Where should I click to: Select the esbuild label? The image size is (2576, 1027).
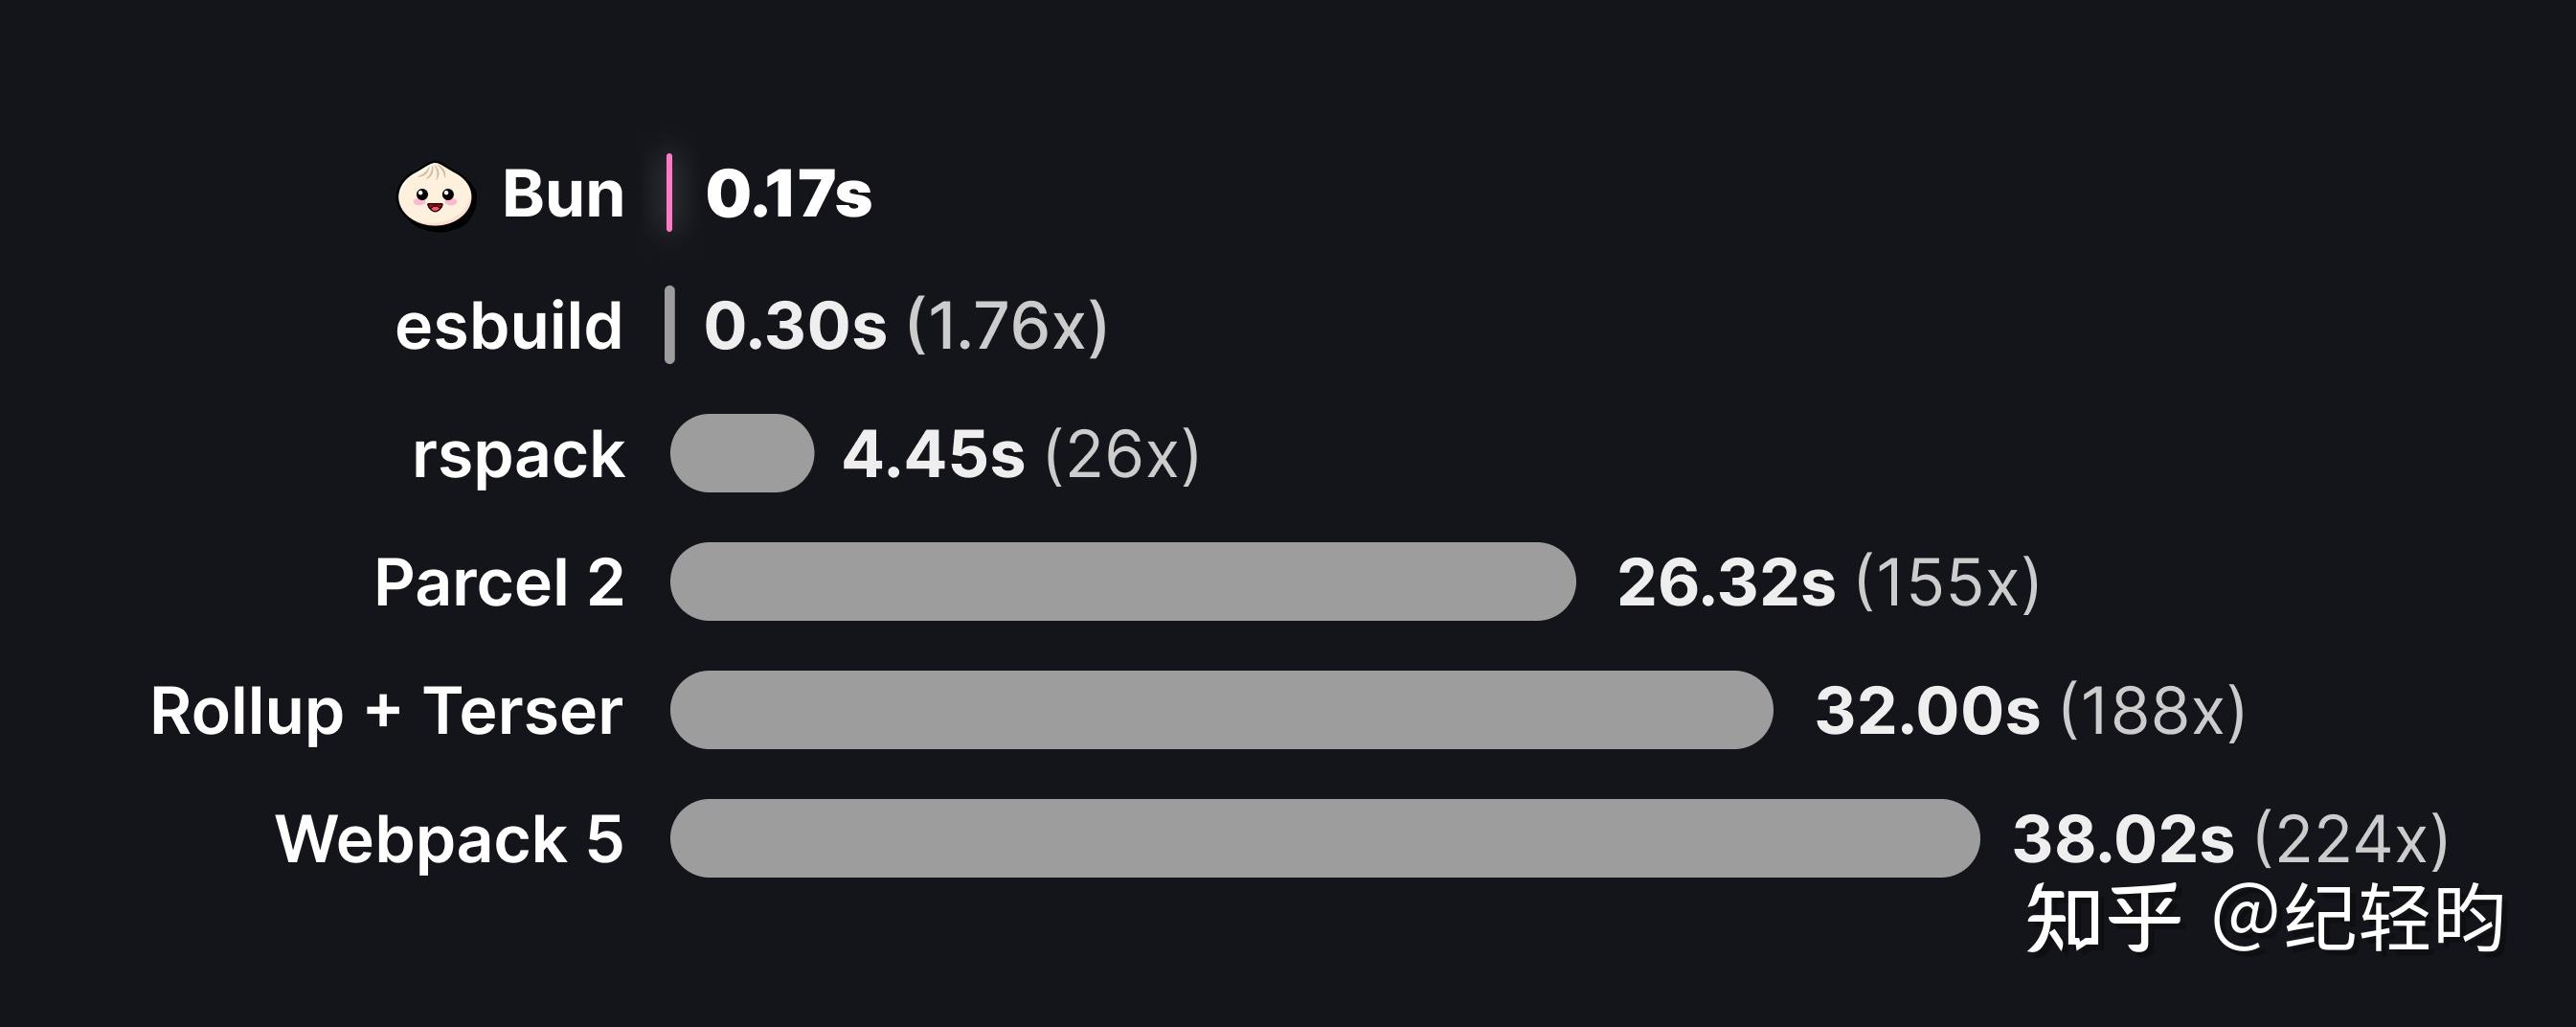509,326
